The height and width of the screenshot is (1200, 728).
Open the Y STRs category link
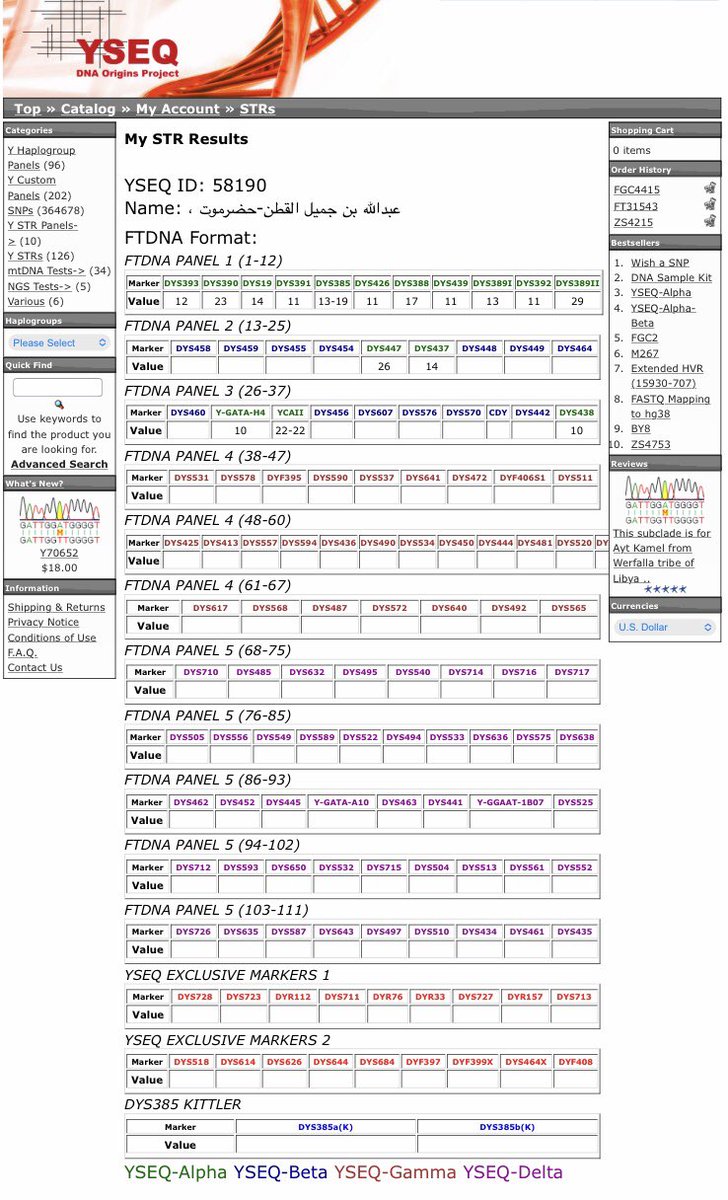(x=25, y=256)
